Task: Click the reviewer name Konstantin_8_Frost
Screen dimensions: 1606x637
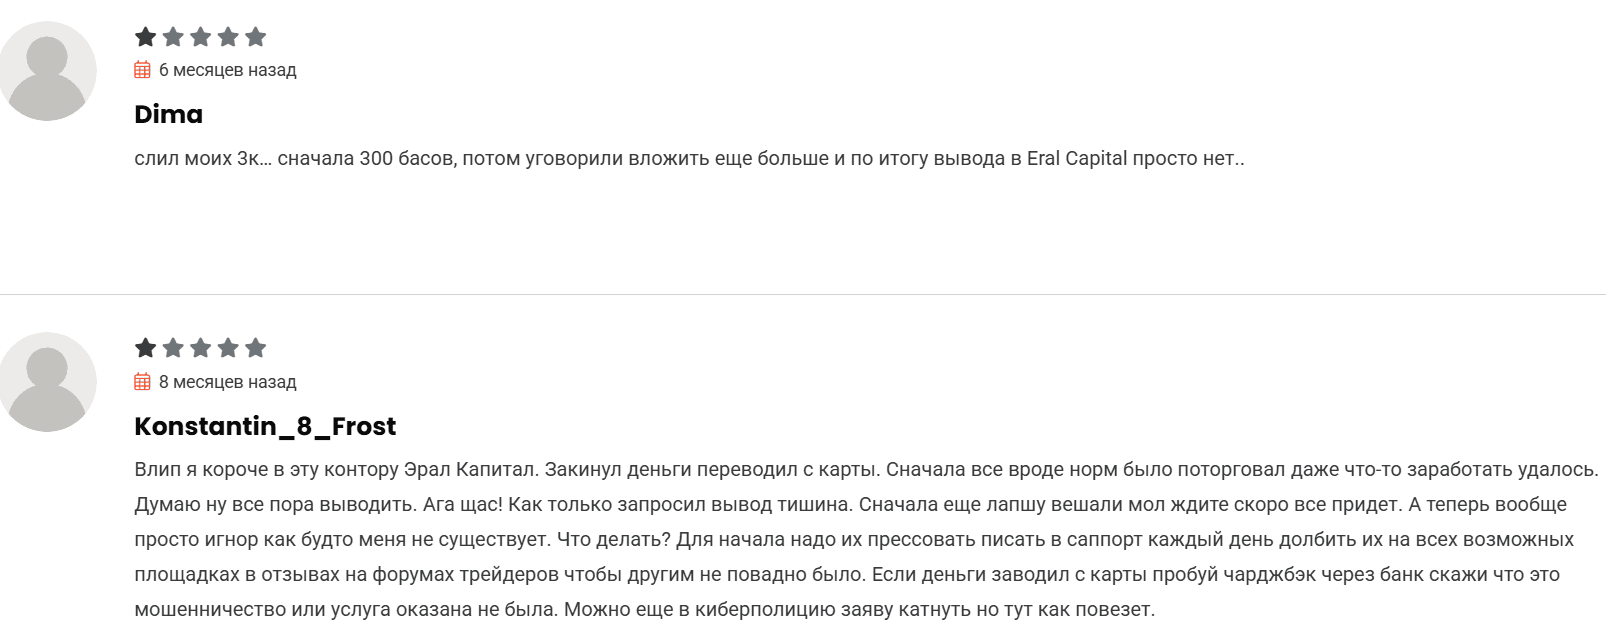Action: [265, 427]
